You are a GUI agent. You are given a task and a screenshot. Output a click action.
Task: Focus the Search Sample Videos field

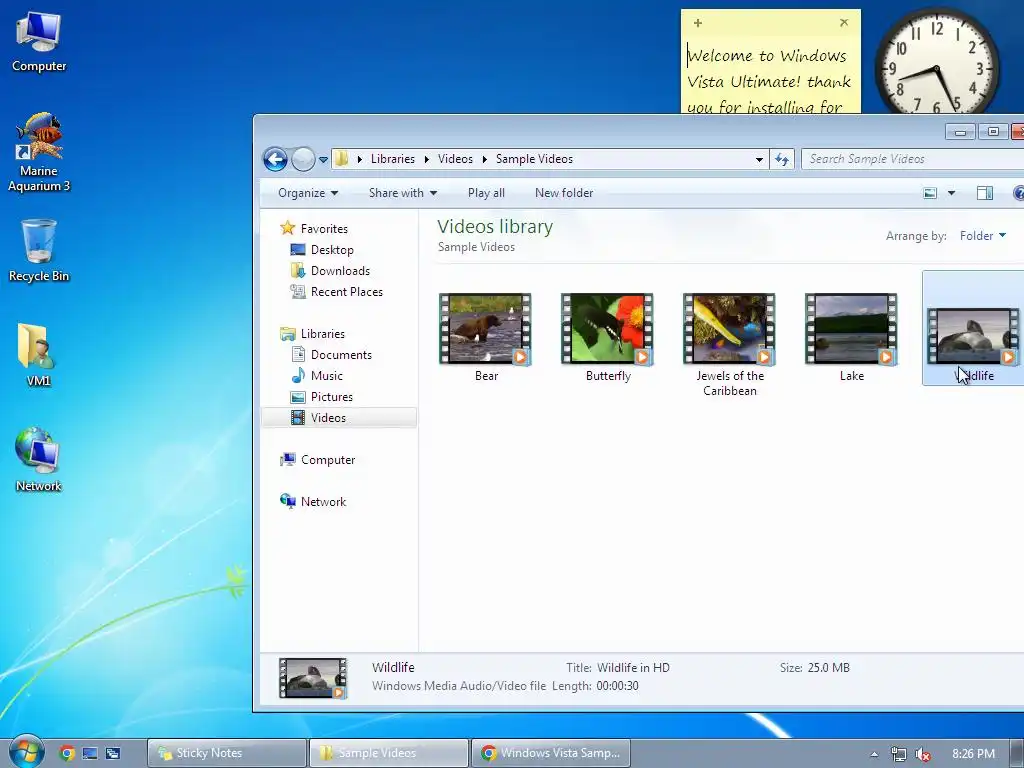(912, 159)
